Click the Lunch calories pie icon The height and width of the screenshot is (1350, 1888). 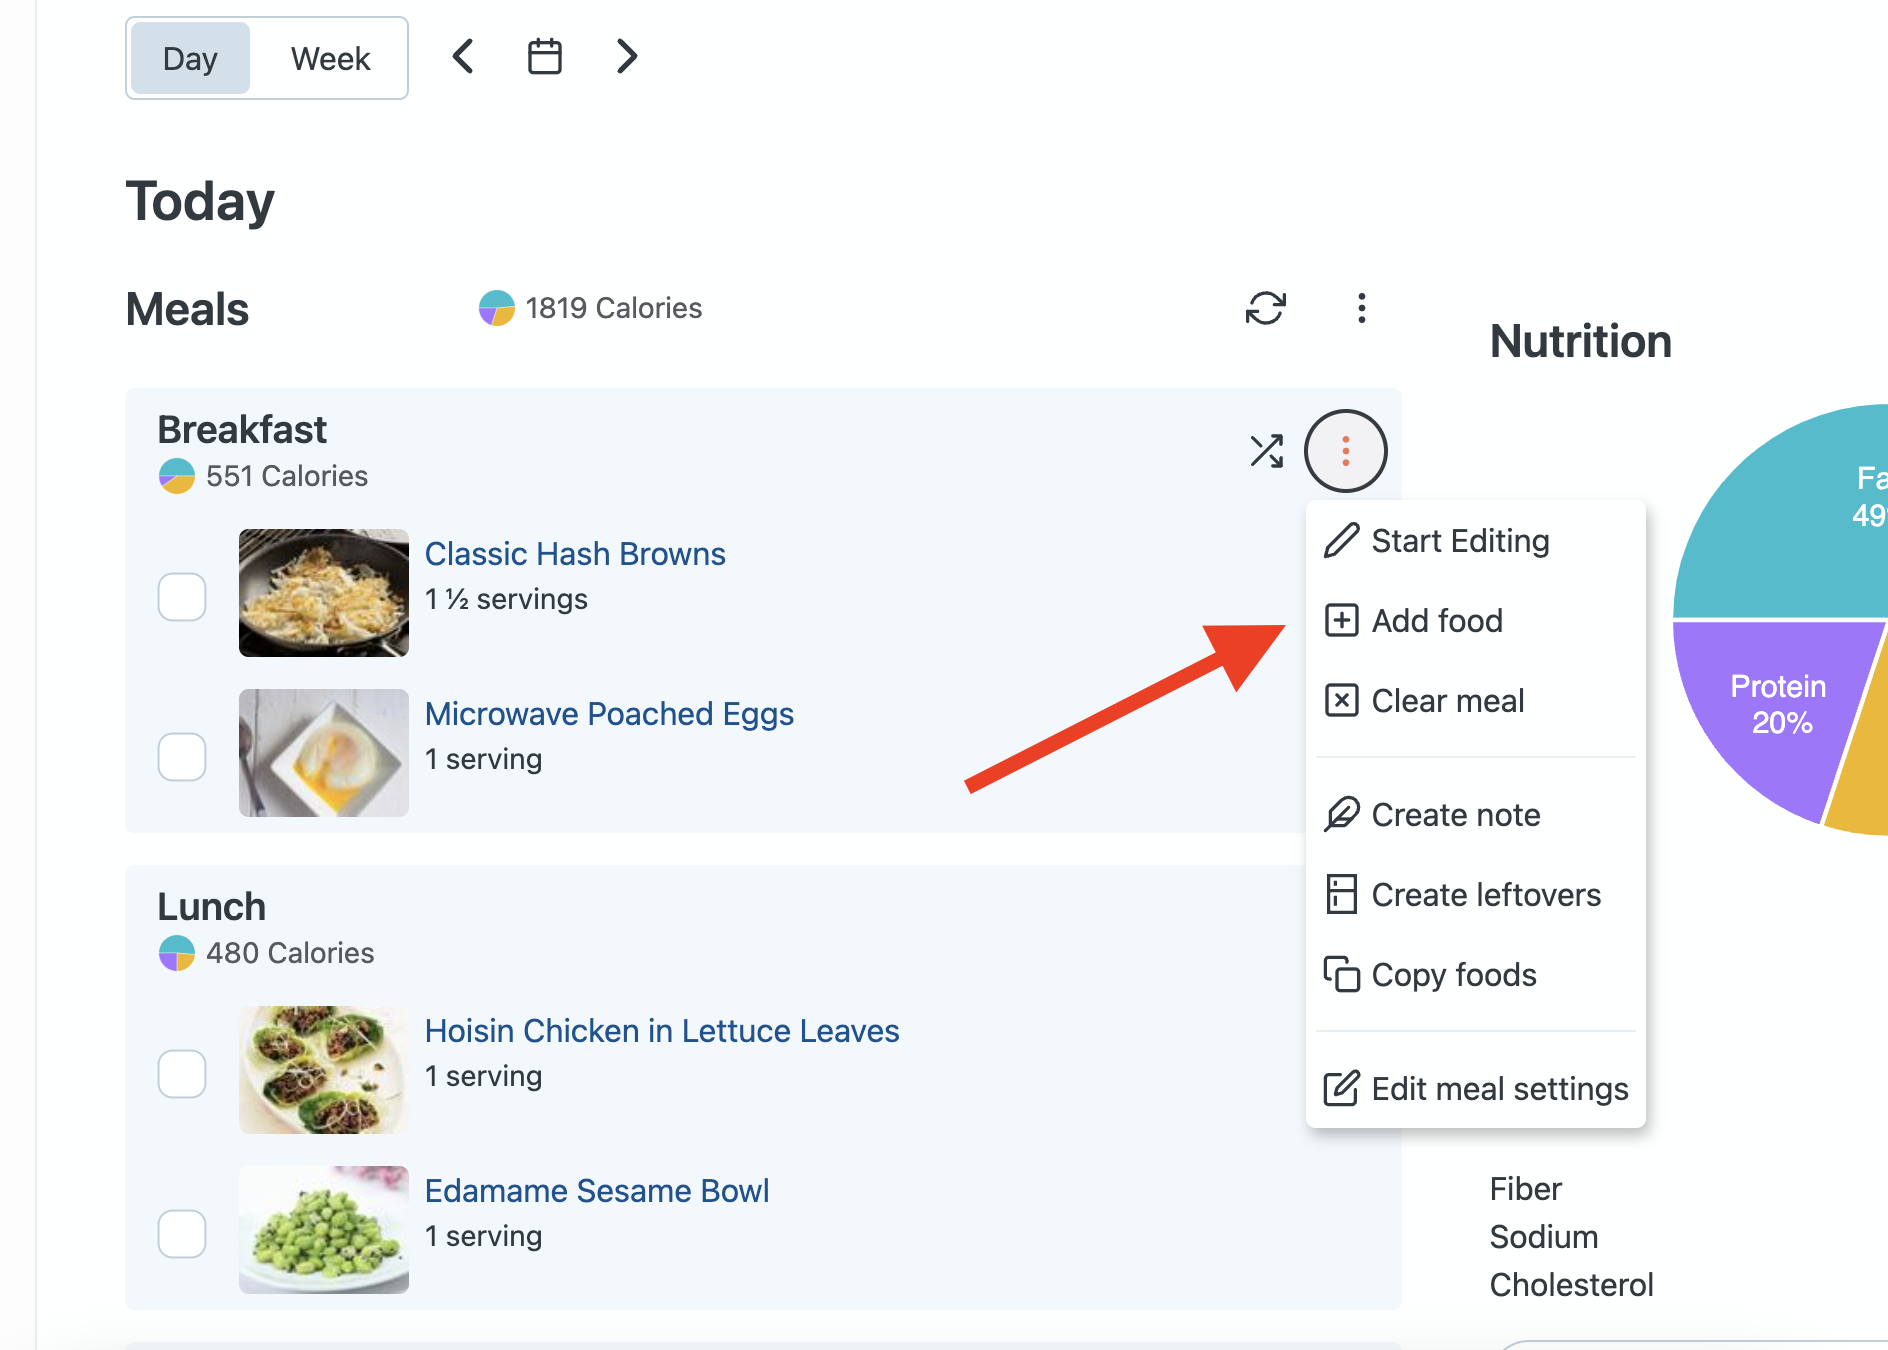click(177, 953)
